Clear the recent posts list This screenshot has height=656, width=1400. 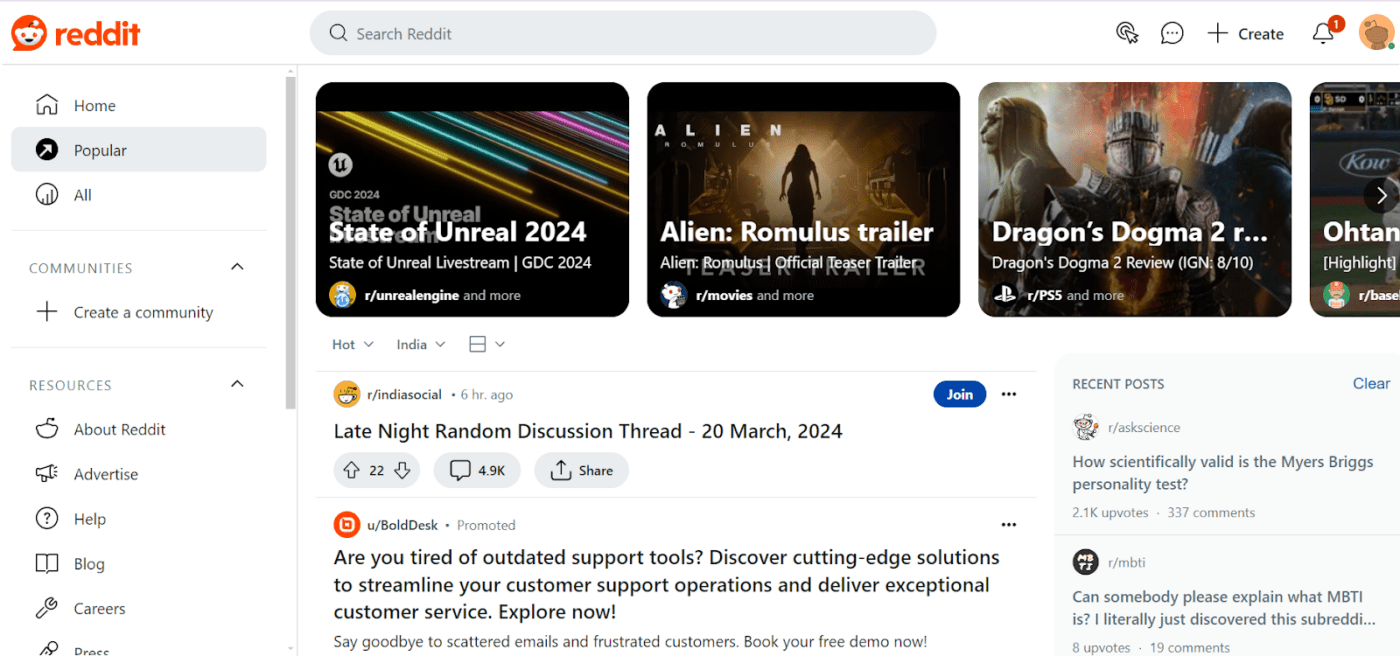(x=1371, y=383)
